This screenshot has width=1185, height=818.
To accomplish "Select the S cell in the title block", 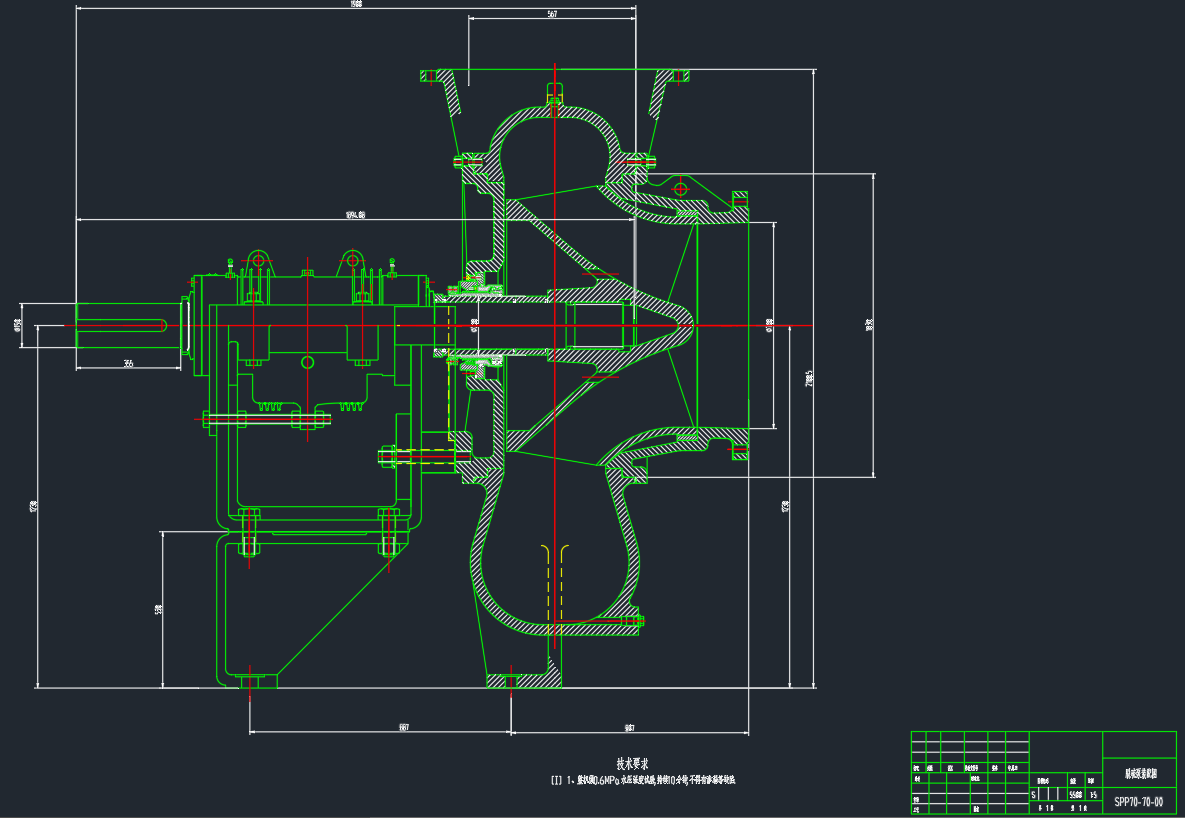I will click(1034, 794).
